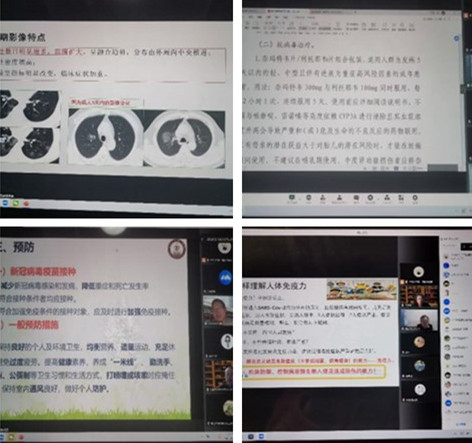472x443 pixels.
Task: Click the cartoon banner image on the immunity slide
Action: pyautogui.click(x=361, y=289)
